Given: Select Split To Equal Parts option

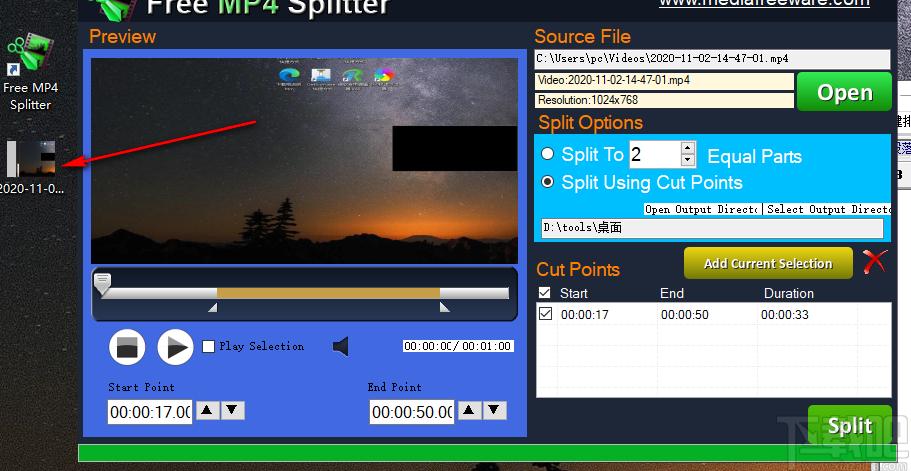Looking at the screenshot, I should click(547, 154).
